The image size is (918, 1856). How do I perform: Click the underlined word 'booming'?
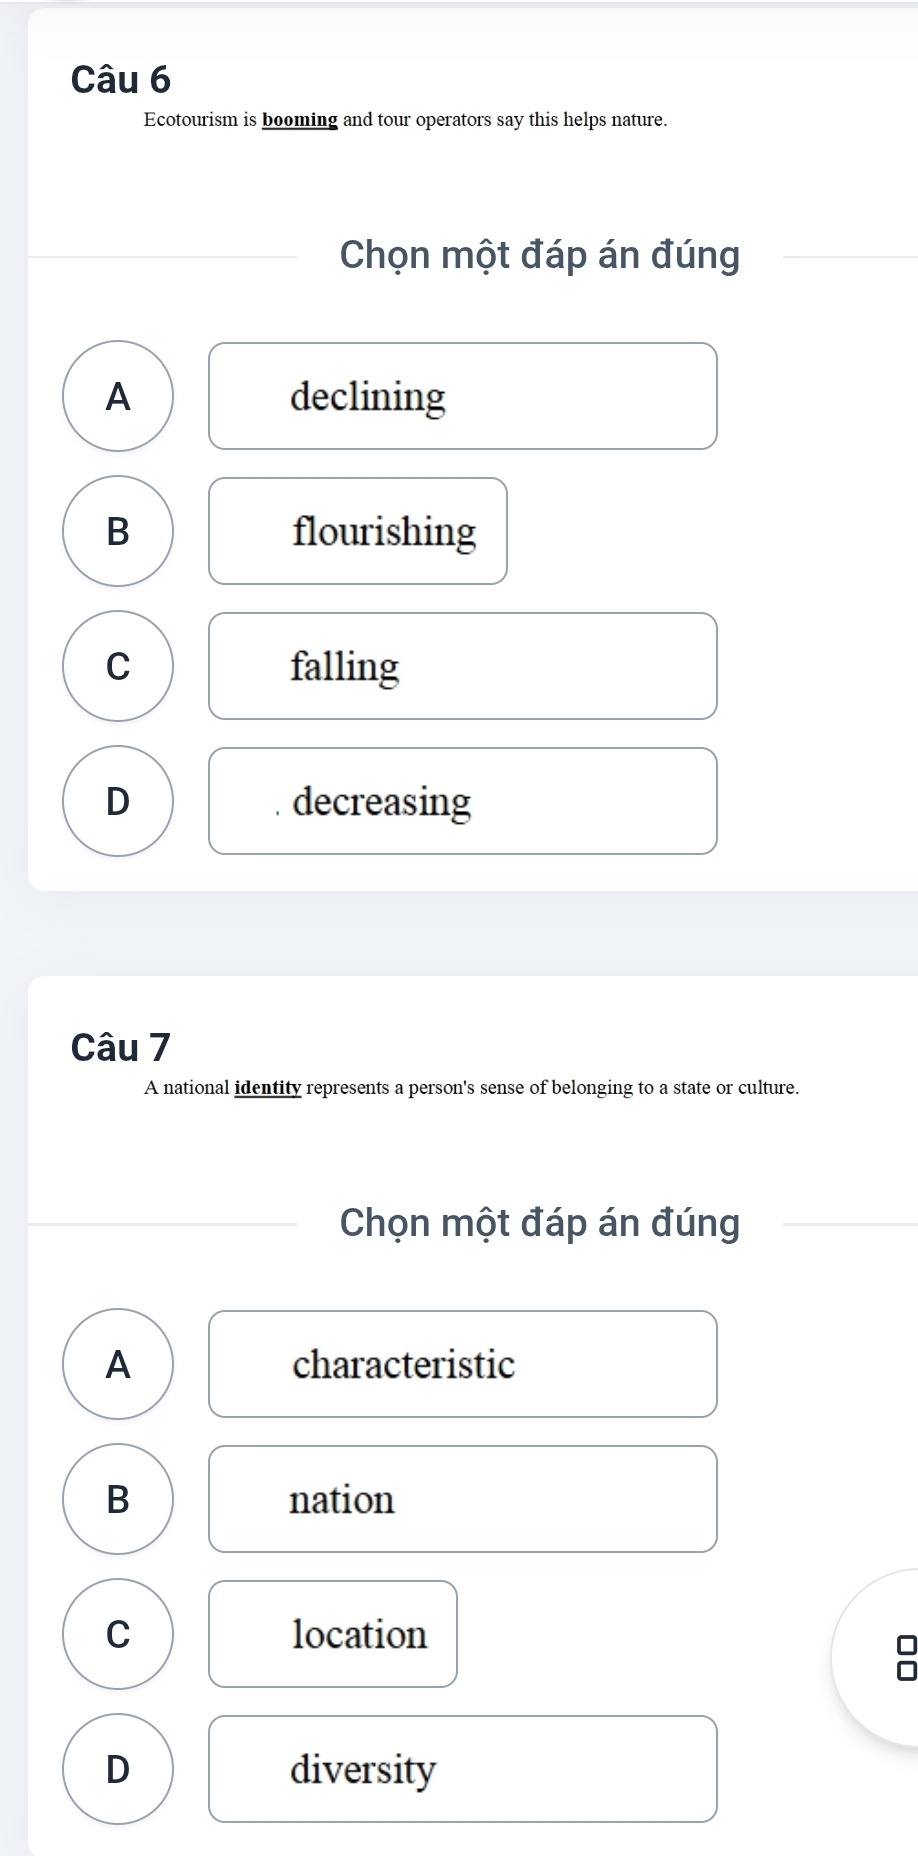pyautogui.click(x=300, y=120)
